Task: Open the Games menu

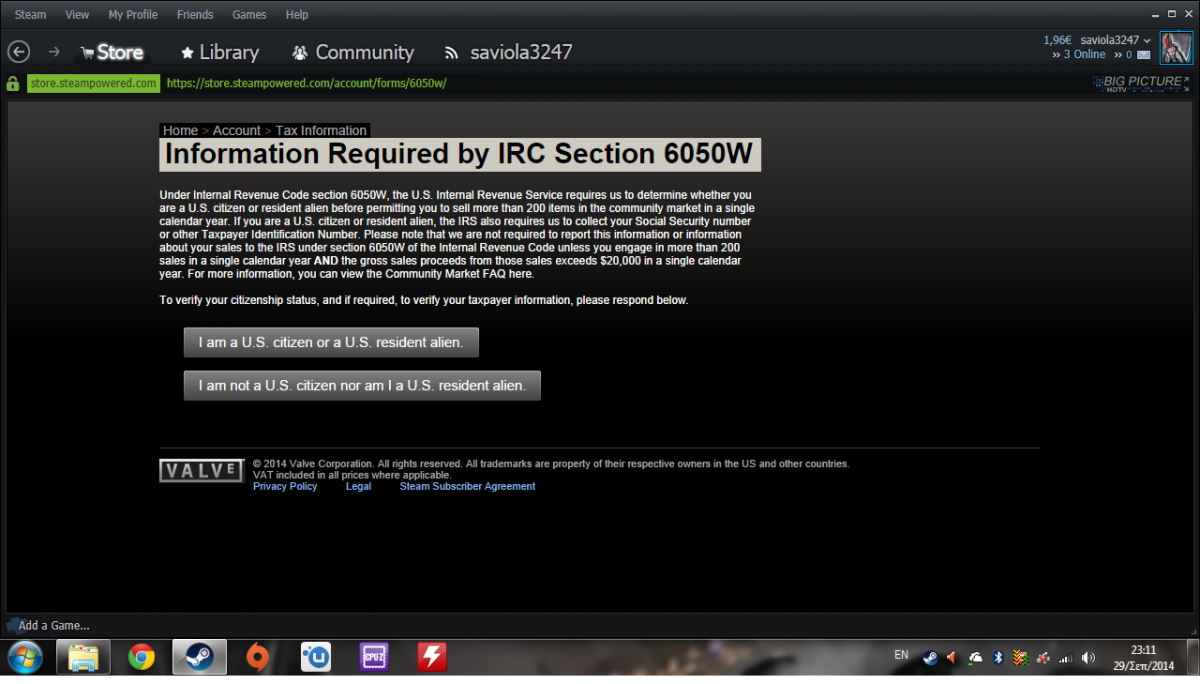Action: [x=249, y=15]
